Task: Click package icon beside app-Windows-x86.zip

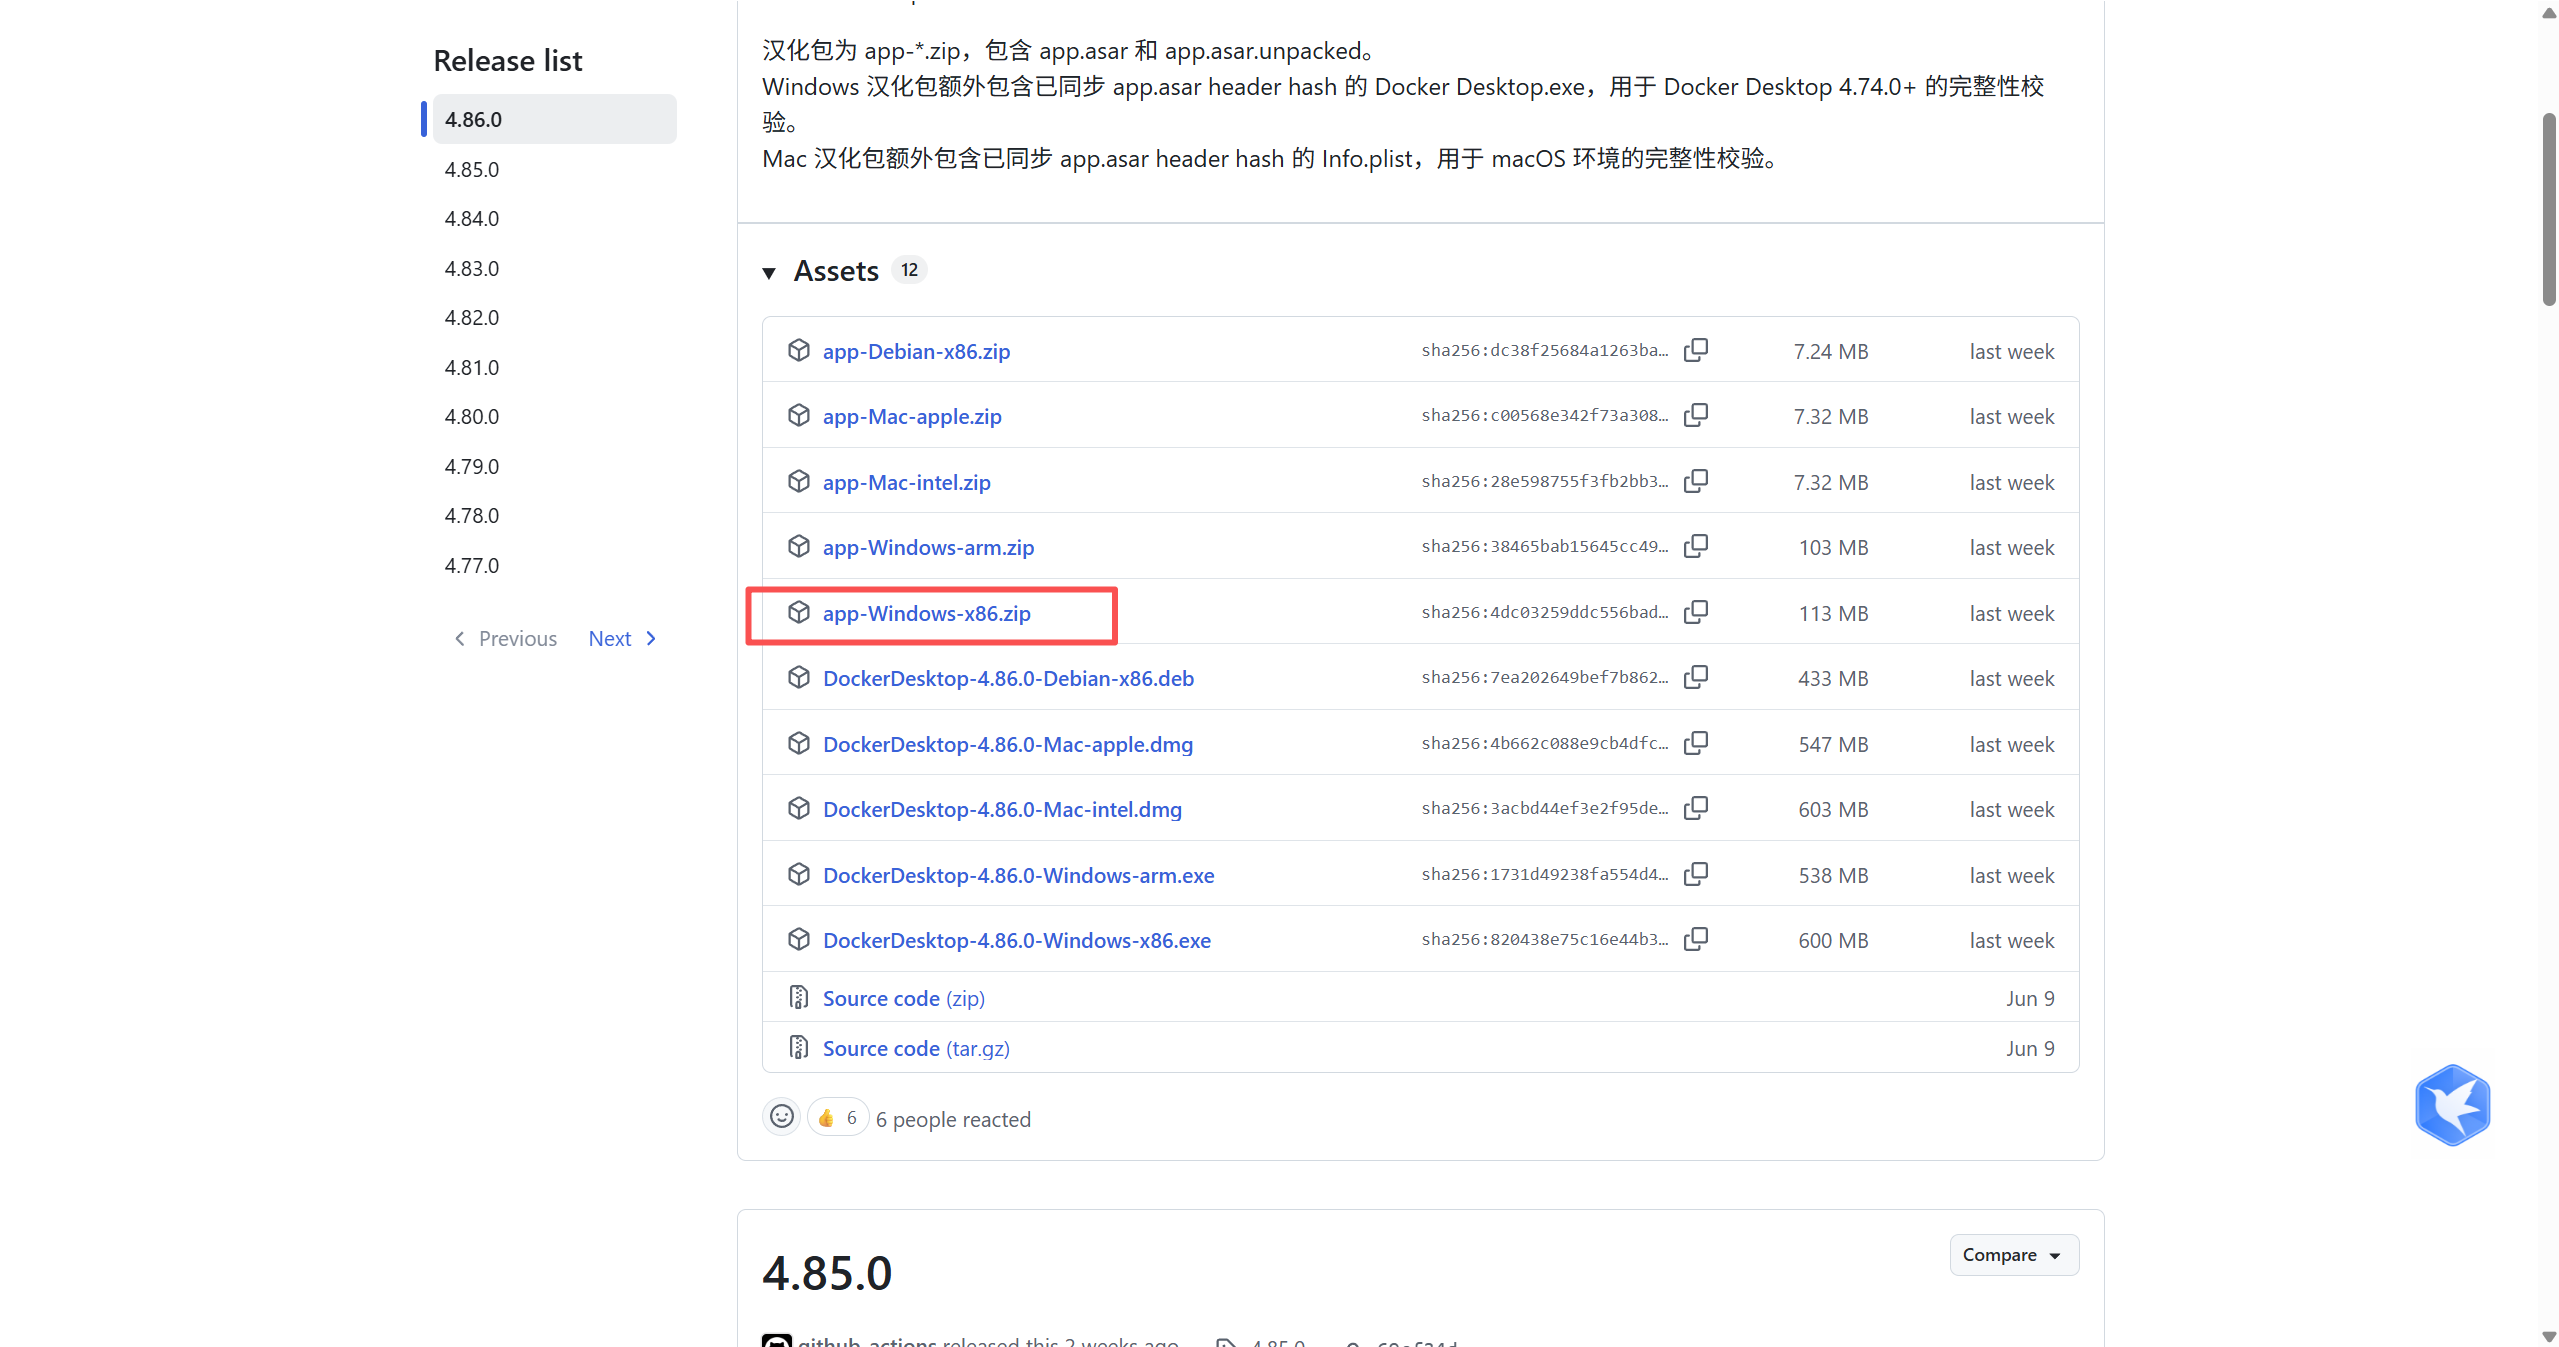Action: pyautogui.click(x=798, y=612)
